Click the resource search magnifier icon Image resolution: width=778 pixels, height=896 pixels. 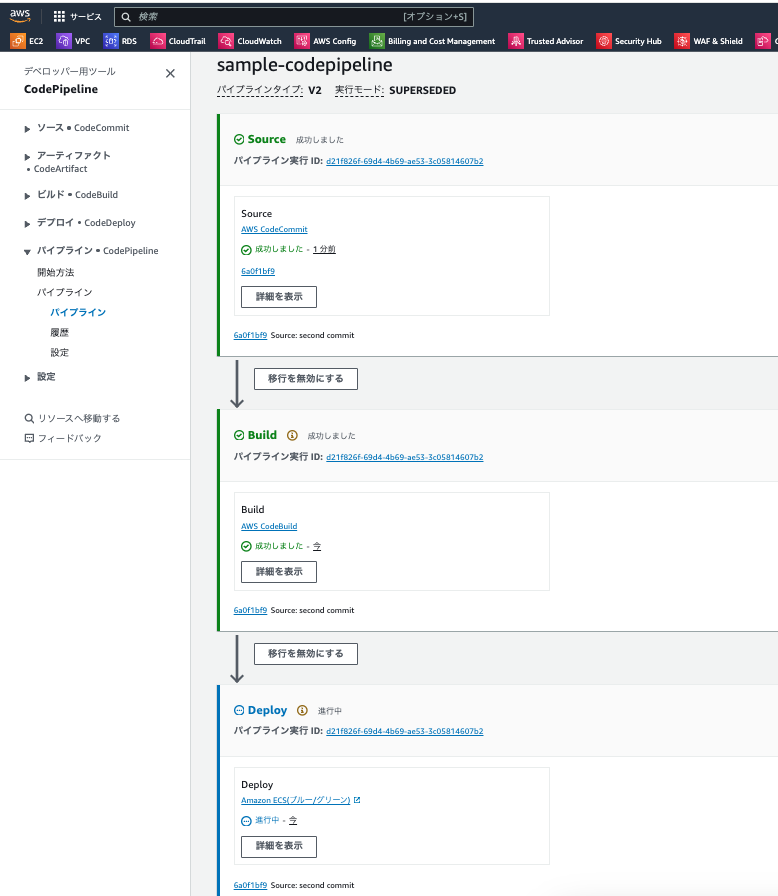(x=29, y=418)
